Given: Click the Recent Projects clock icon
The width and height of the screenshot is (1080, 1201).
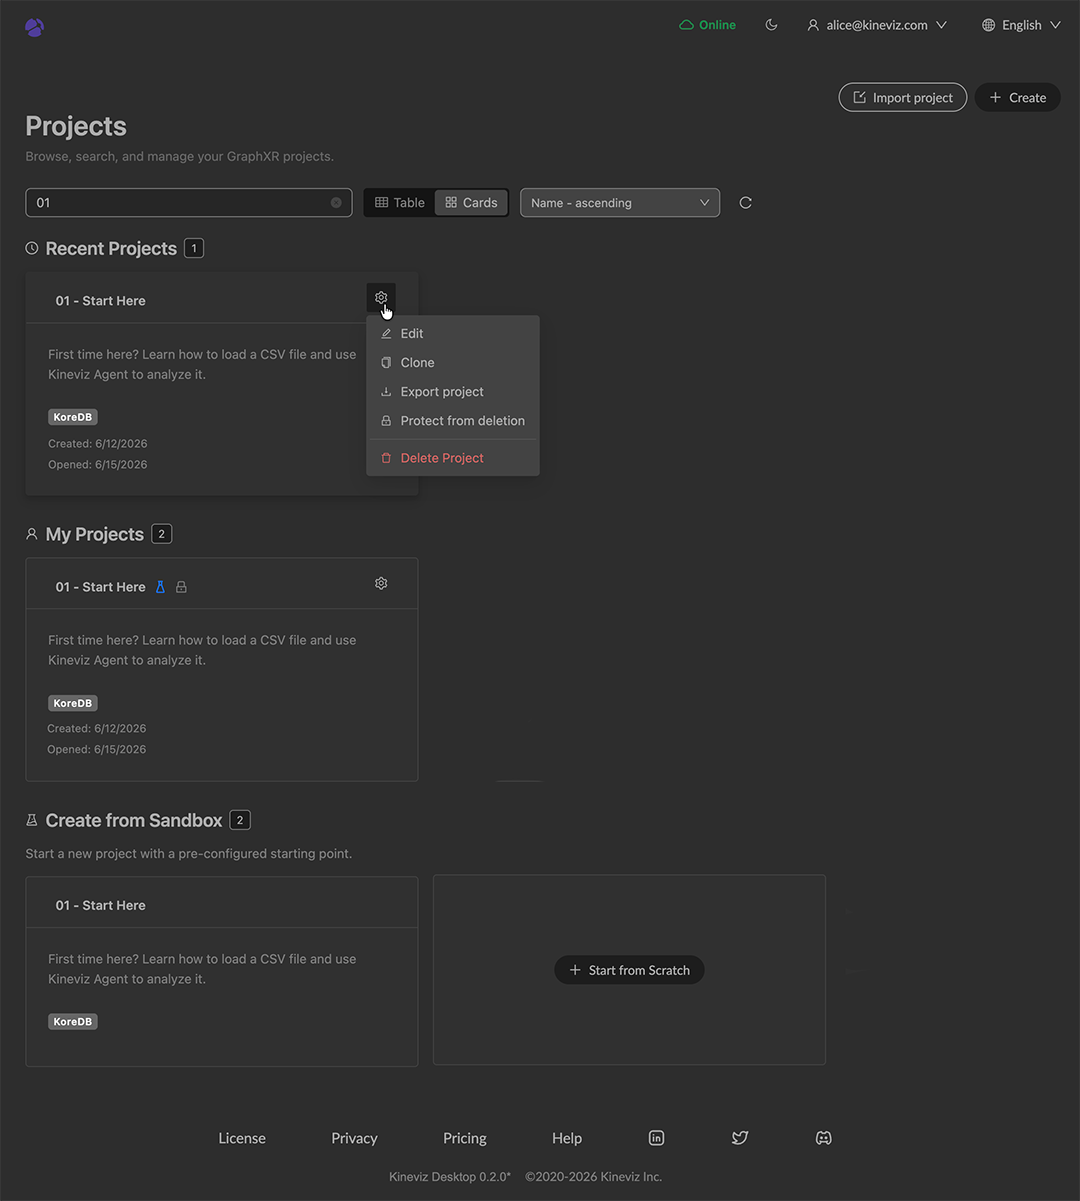Looking at the screenshot, I should (x=32, y=248).
